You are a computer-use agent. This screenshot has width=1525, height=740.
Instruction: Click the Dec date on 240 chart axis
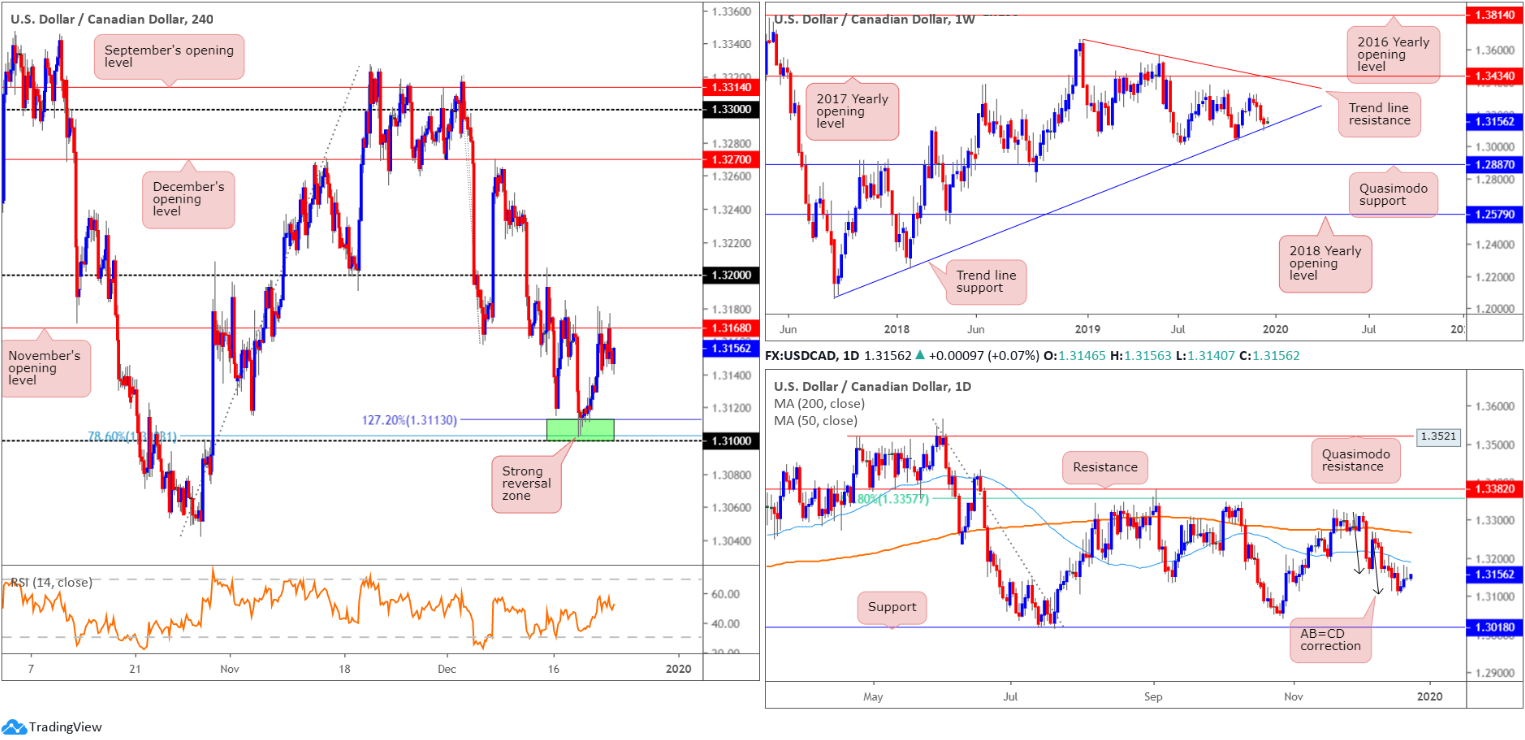(x=447, y=668)
